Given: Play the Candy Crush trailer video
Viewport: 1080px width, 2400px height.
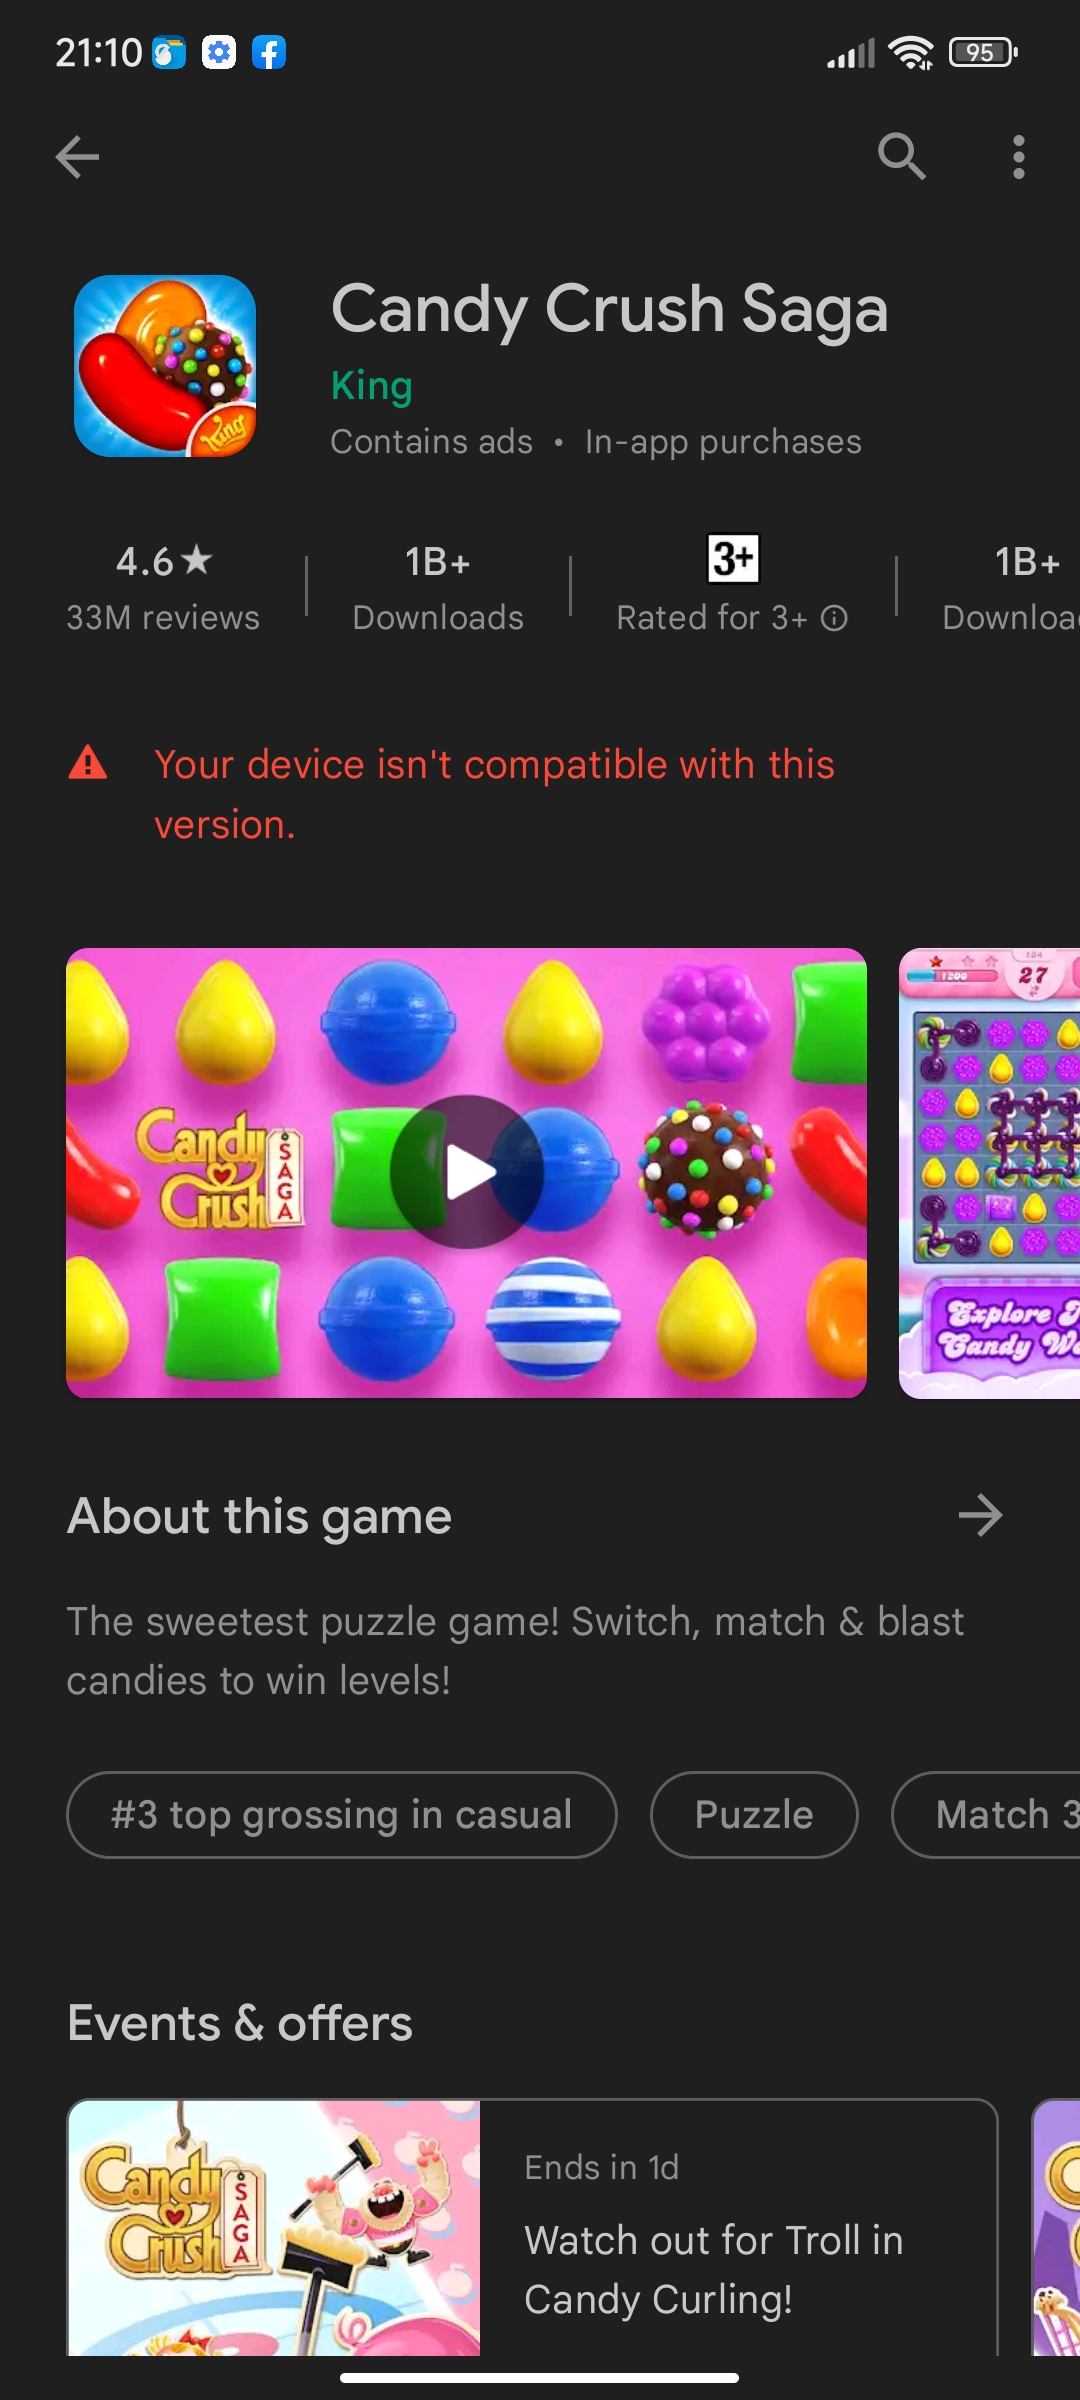Looking at the screenshot, I should click(x=466, y=1172).
